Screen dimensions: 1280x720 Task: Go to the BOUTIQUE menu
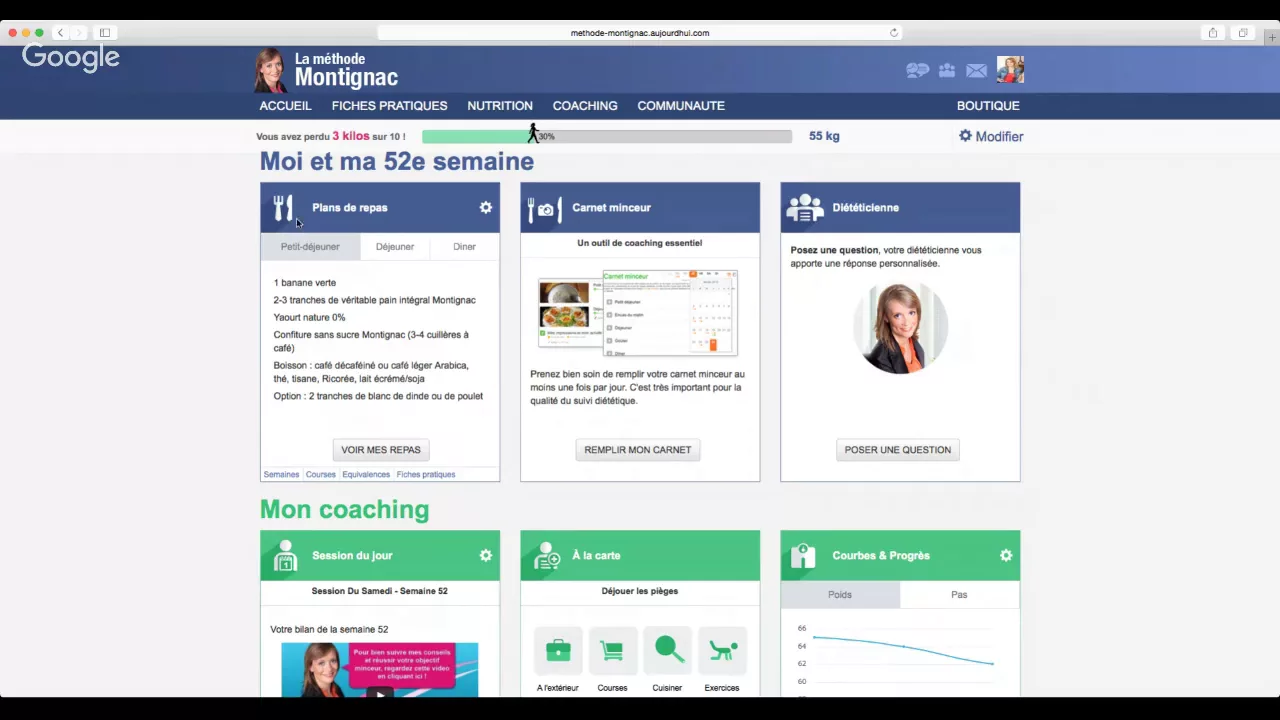(x=988, y=105)
